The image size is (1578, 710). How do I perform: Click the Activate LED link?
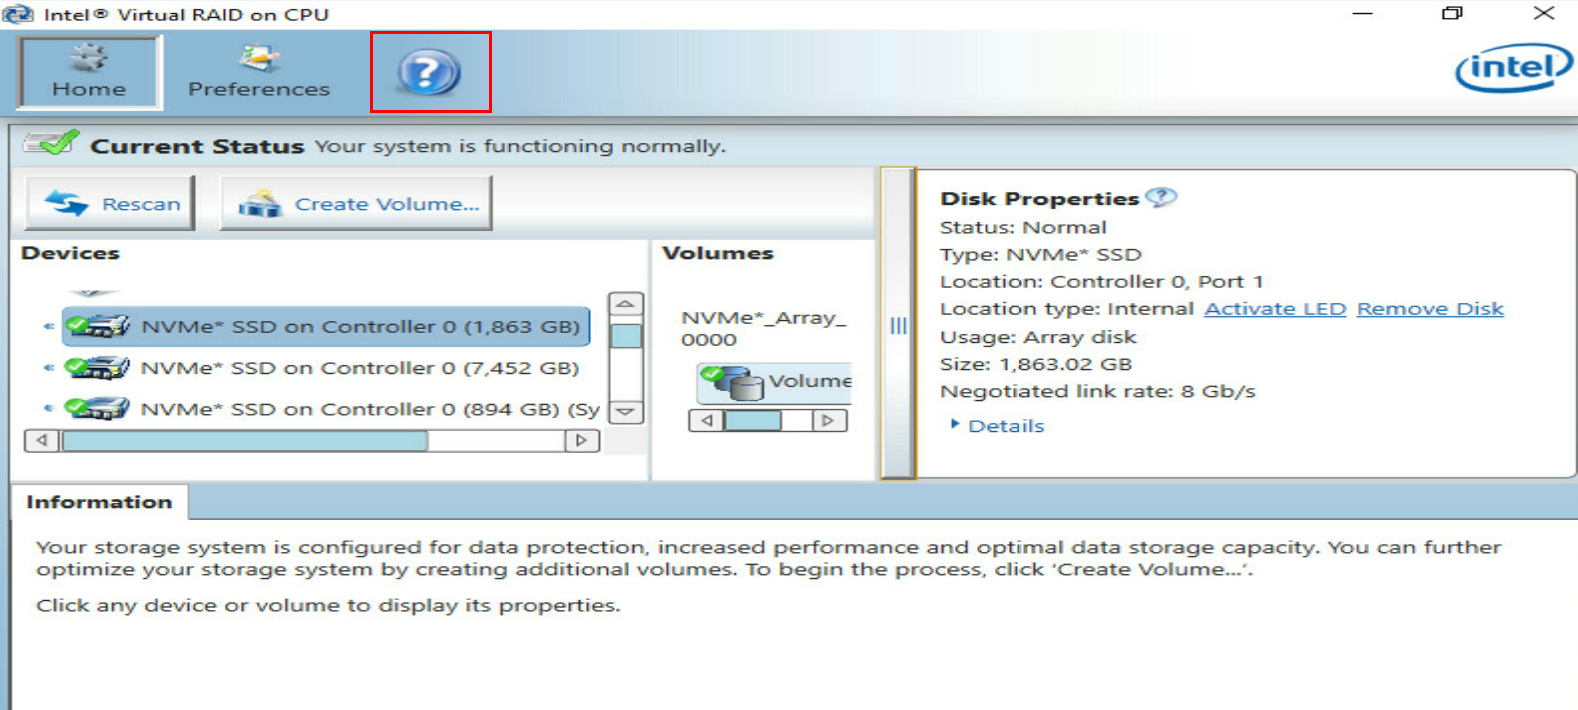tap(1275, 309)
